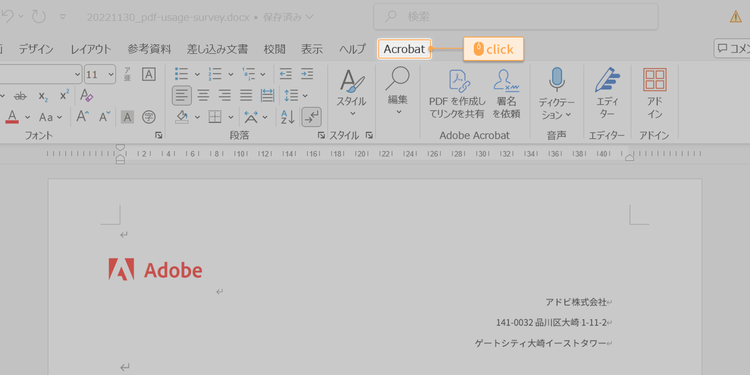Click PDF を作成してリンクを共有
Viewport: 750px width, 375px height.
click(x=457, y=94)
